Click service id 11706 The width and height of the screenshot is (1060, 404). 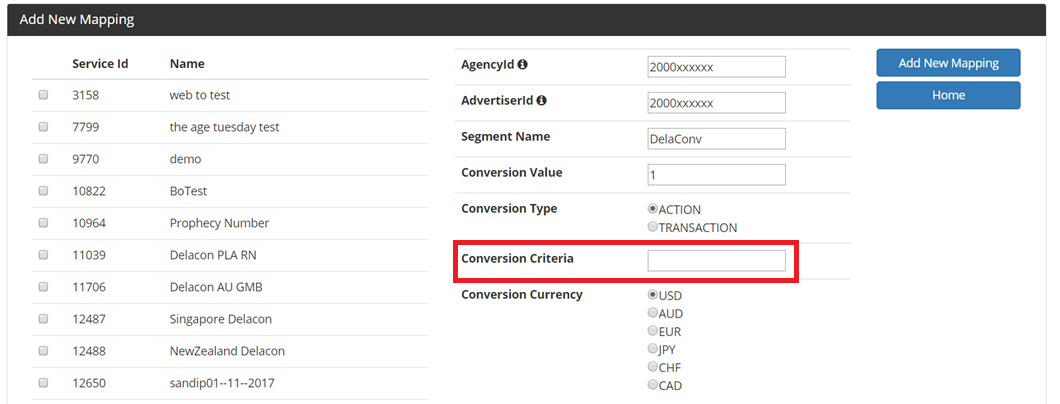tap(89, 287)
